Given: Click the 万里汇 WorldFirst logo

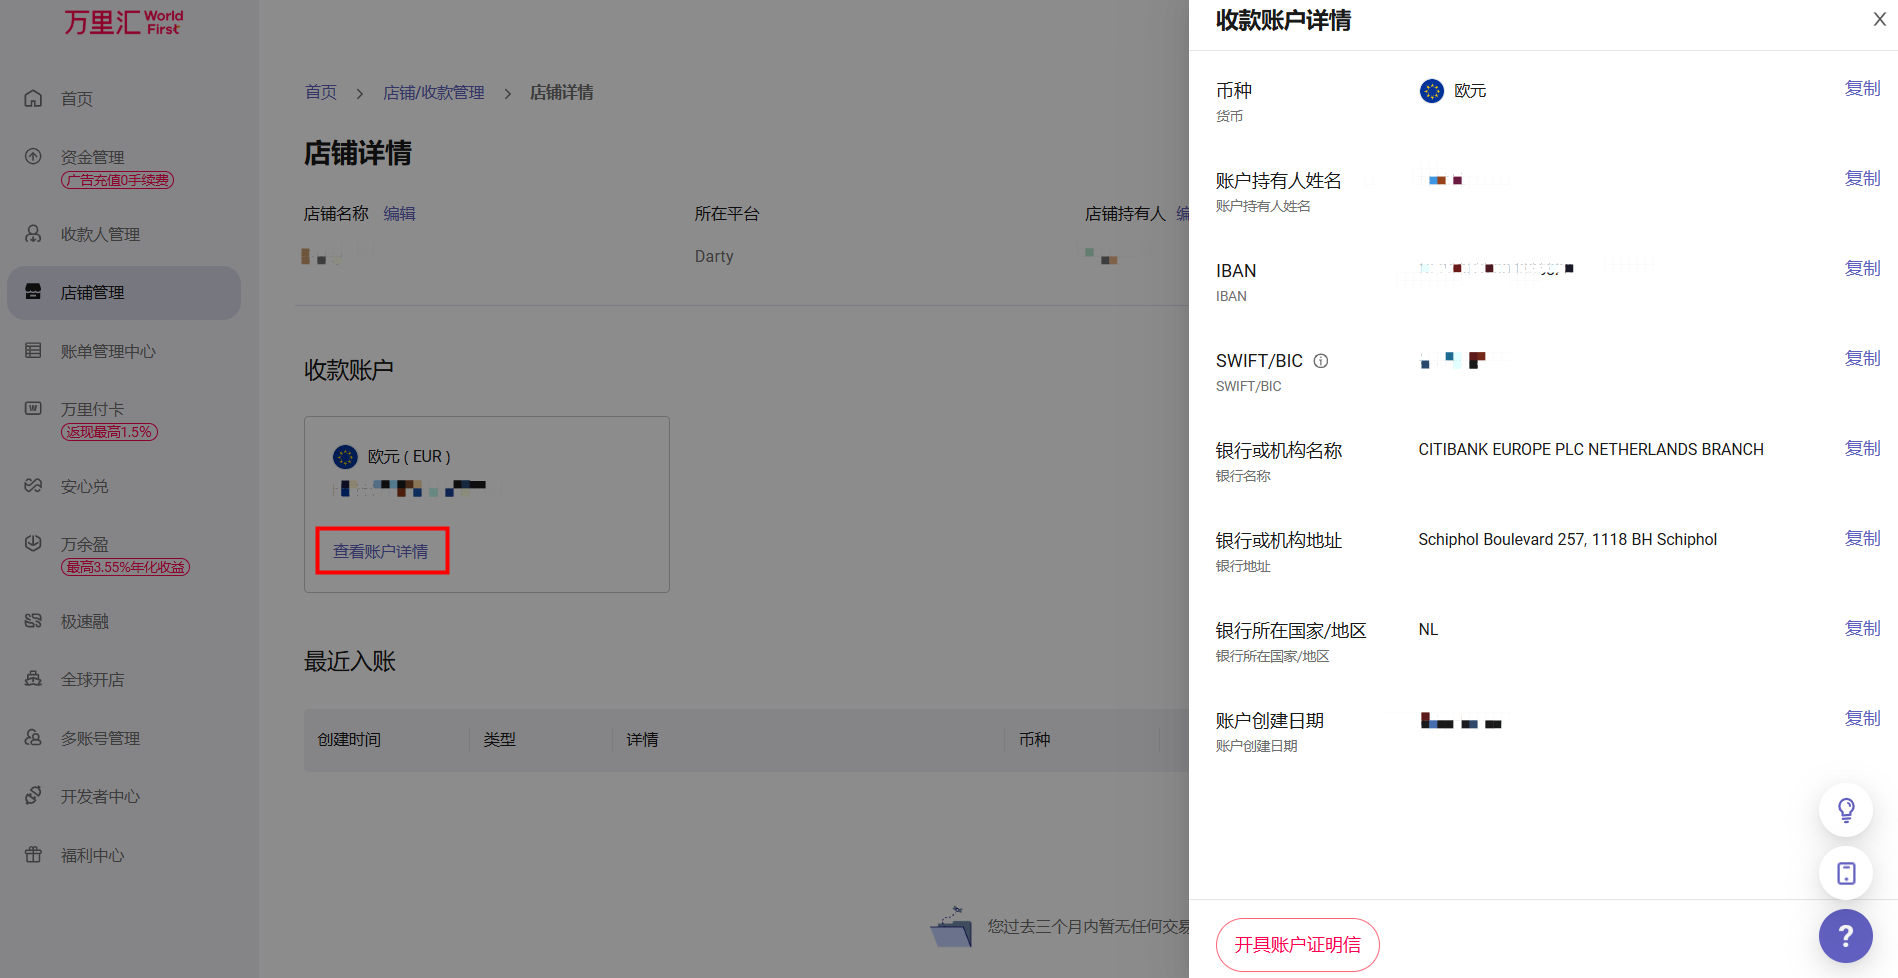Looking at the screenshot, I should (124, 22).
